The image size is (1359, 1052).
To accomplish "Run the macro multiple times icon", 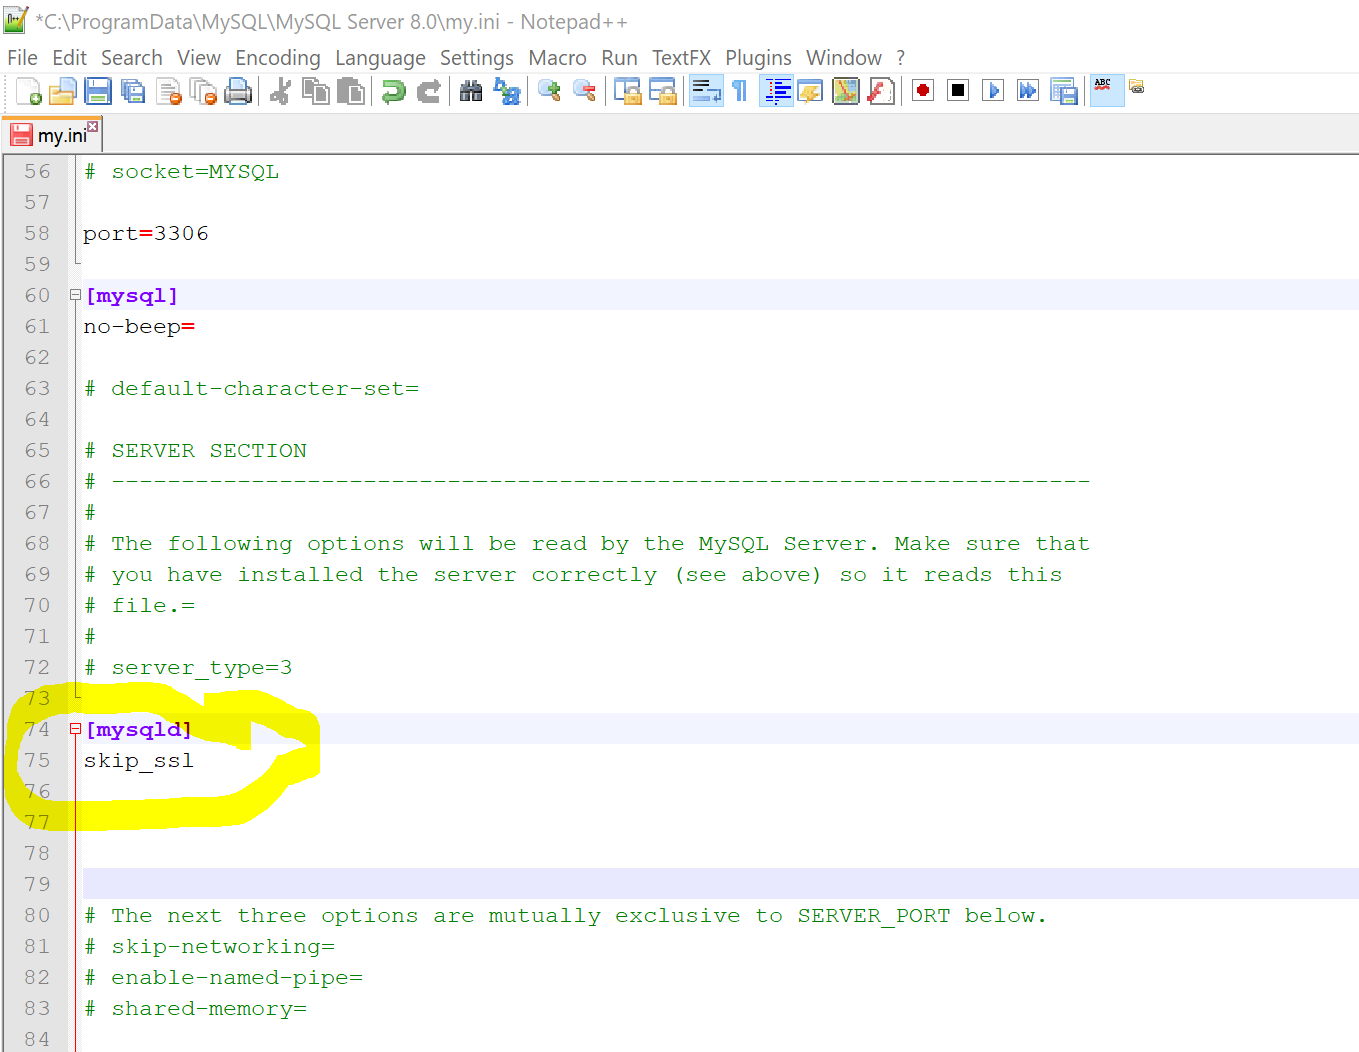I will click(x=1028, y=91).
